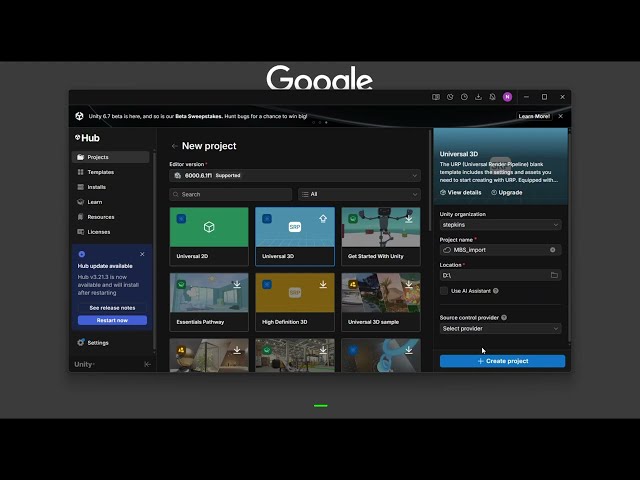Click the muted notifications bell icon
Screen dimensions: 640x480
coord(493,97)
